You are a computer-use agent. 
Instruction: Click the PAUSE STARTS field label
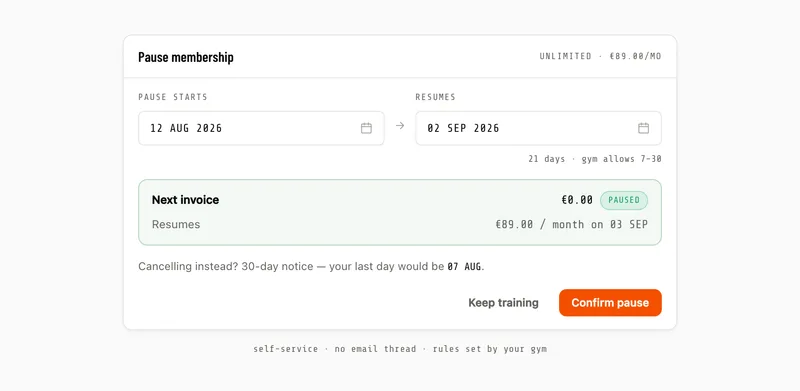coord(173,97)
